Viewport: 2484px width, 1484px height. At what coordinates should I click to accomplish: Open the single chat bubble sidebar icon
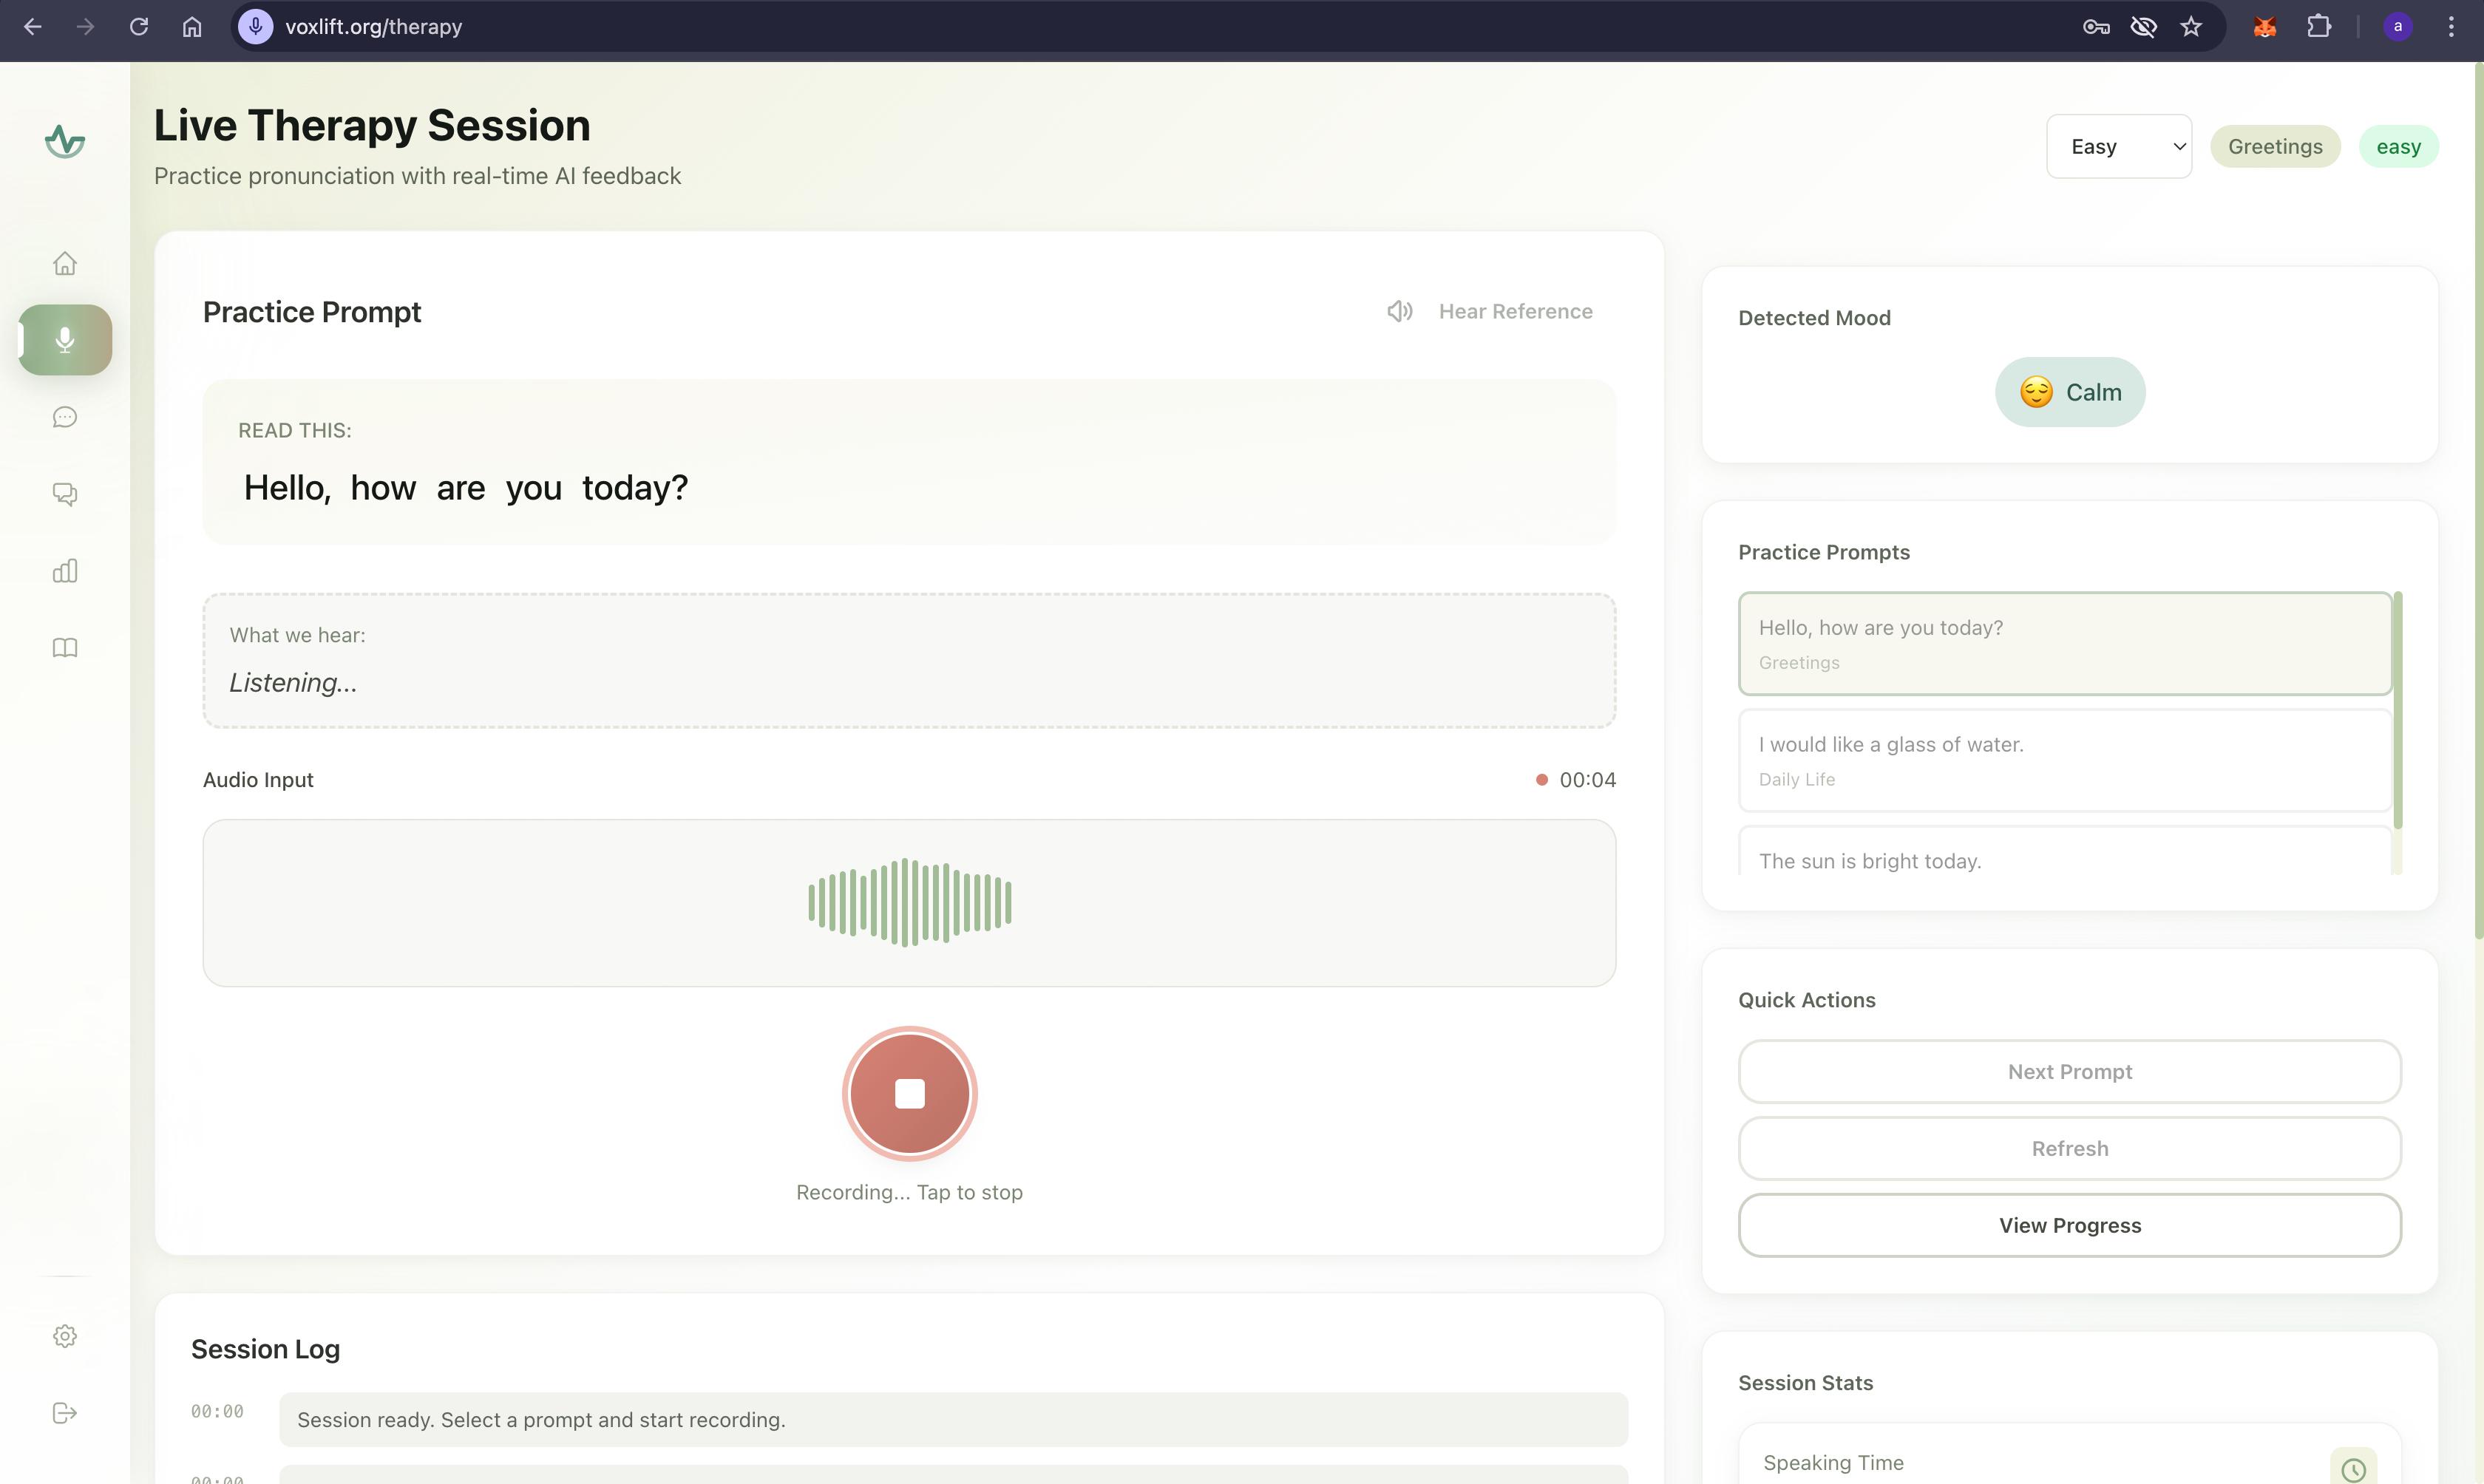[x=65, y=417]
